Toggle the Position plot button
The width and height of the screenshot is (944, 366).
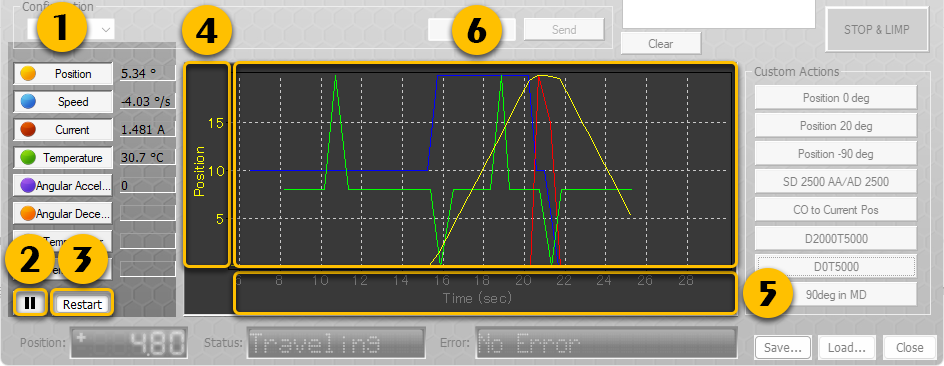tap(63, 74)
